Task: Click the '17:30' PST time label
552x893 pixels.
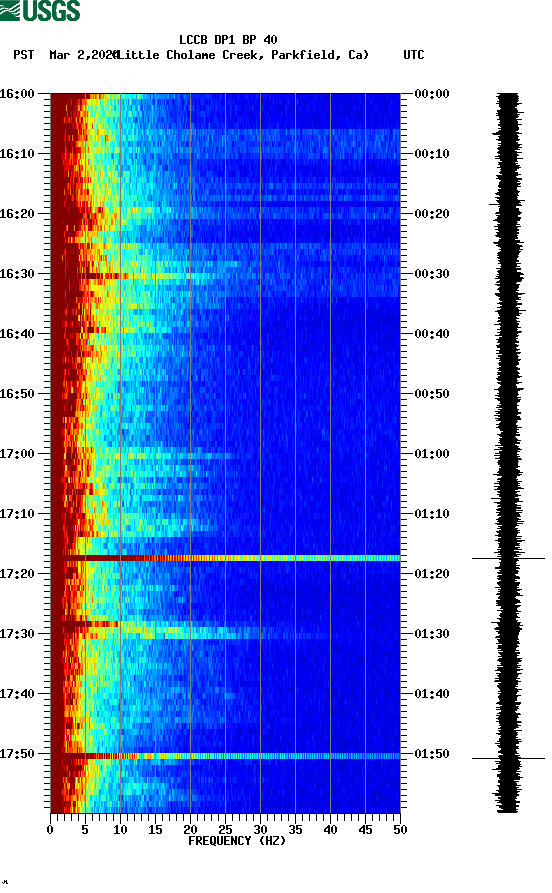Action: coord(17,634)
